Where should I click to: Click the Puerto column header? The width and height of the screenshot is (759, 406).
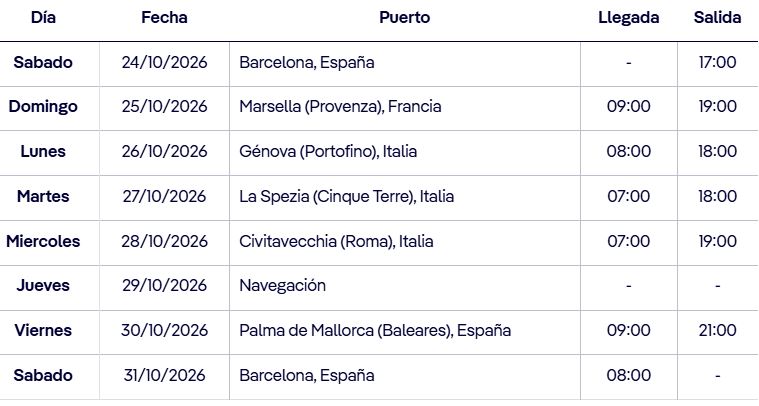click(x=405, y=18)
